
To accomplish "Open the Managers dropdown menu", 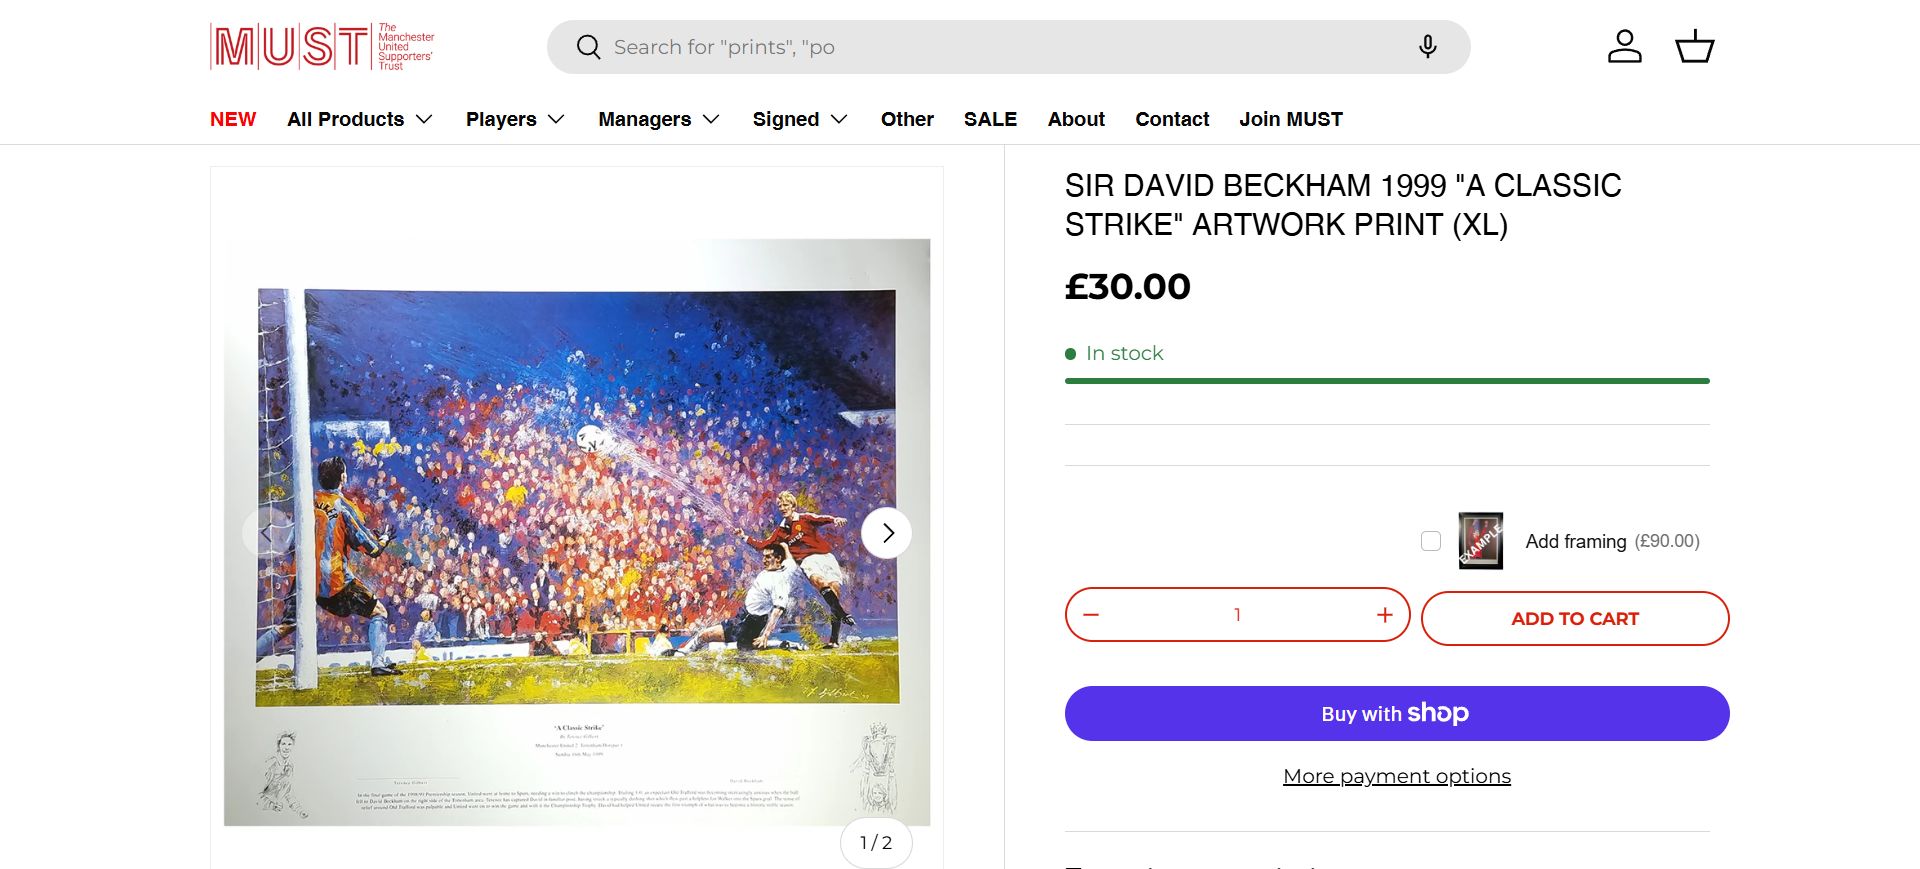I will click(659, 119).
